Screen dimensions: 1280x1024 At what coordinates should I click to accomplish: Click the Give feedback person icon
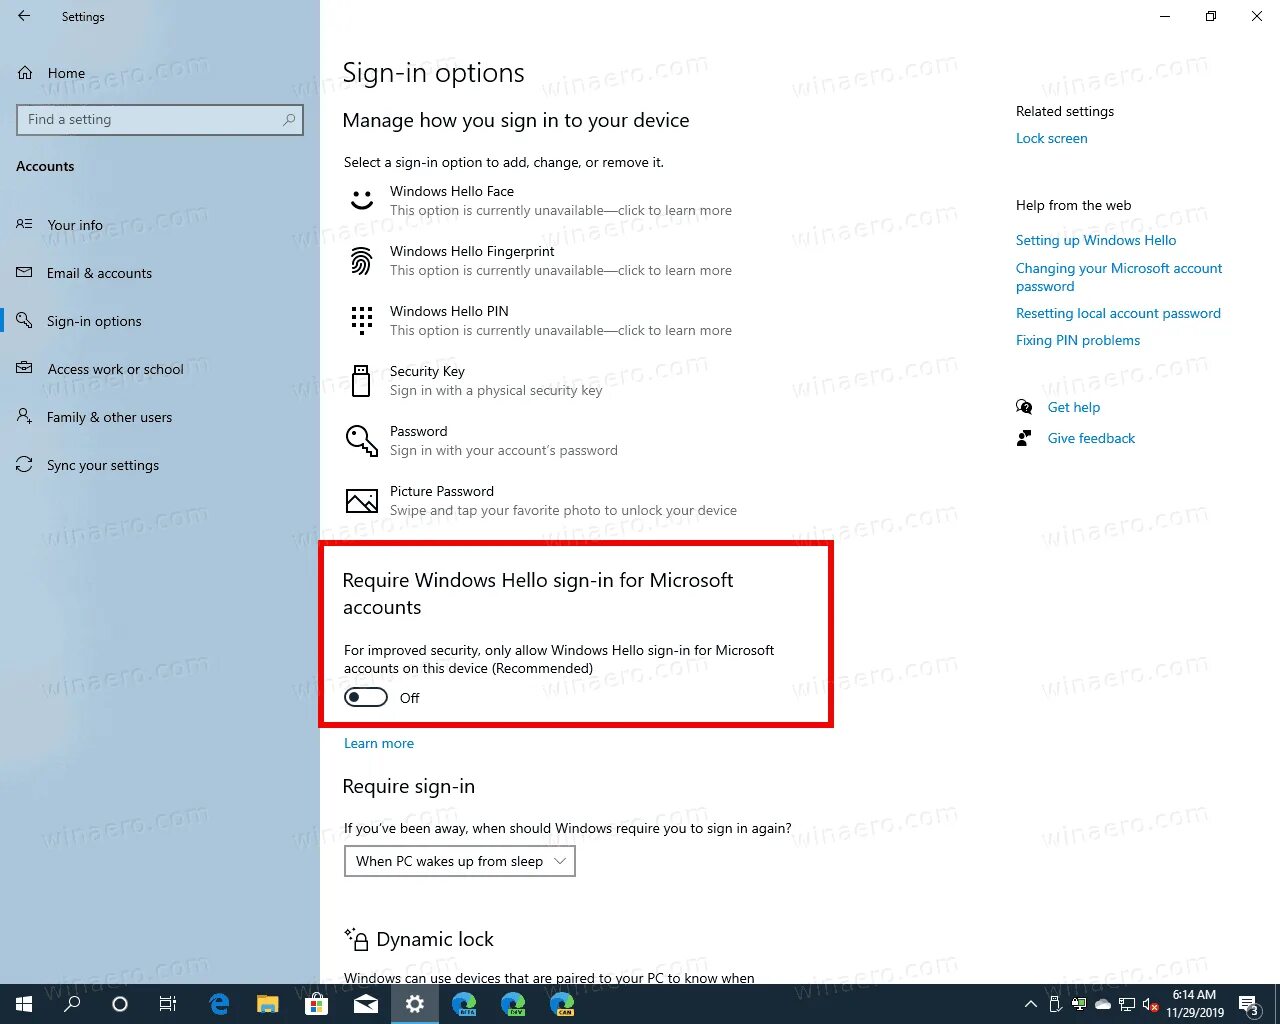point(1024,438)
